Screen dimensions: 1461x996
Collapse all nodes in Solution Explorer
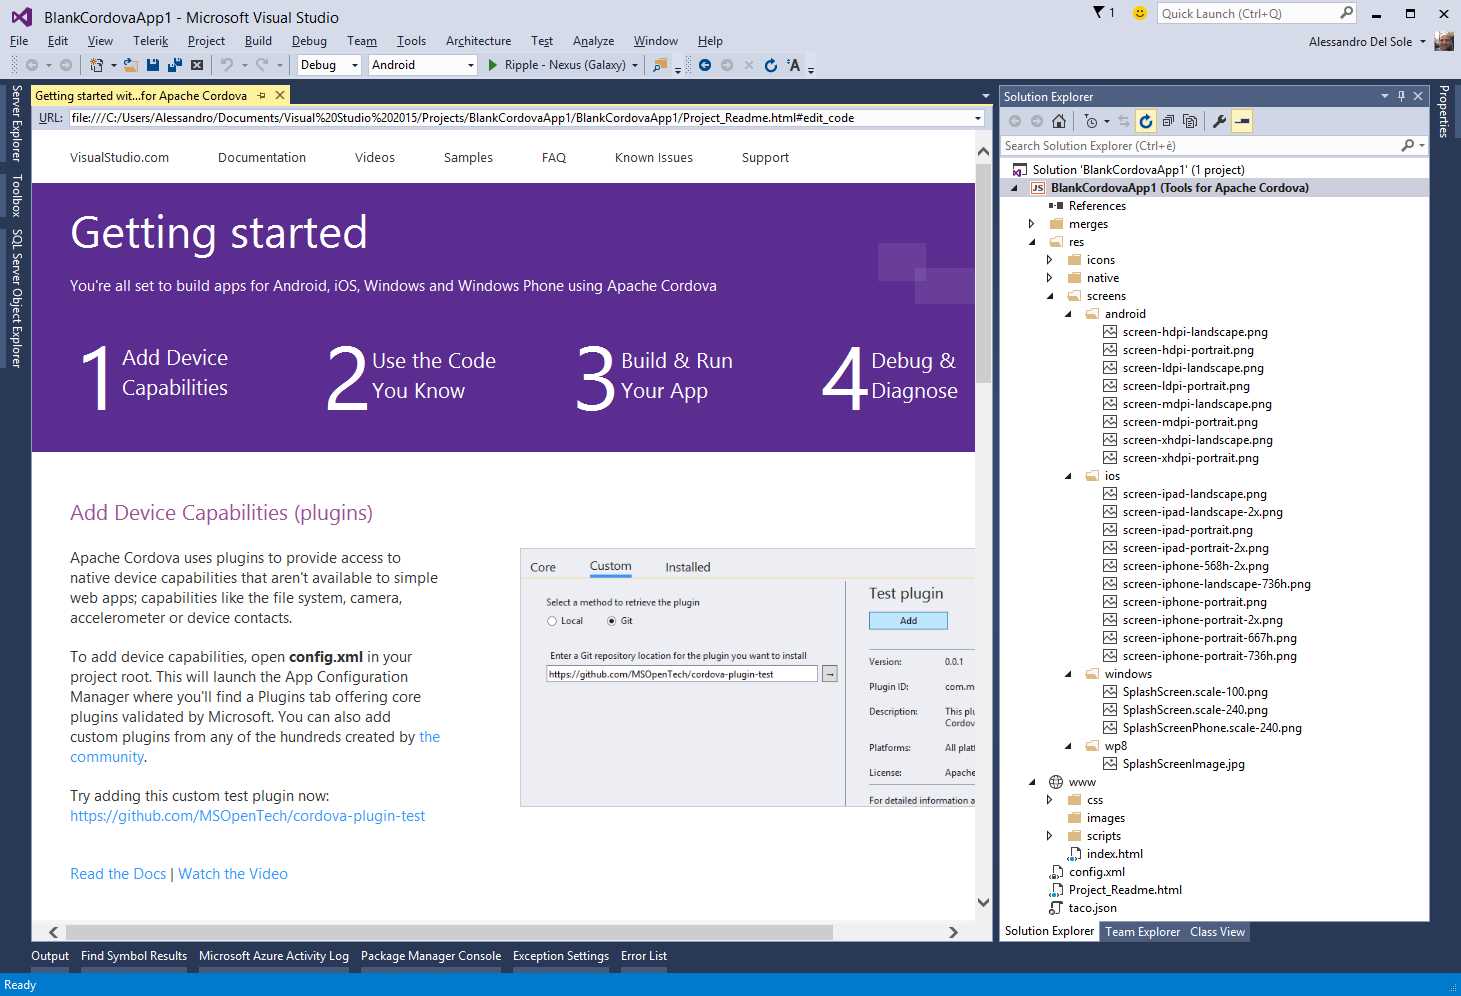(x=1168, y=120)
